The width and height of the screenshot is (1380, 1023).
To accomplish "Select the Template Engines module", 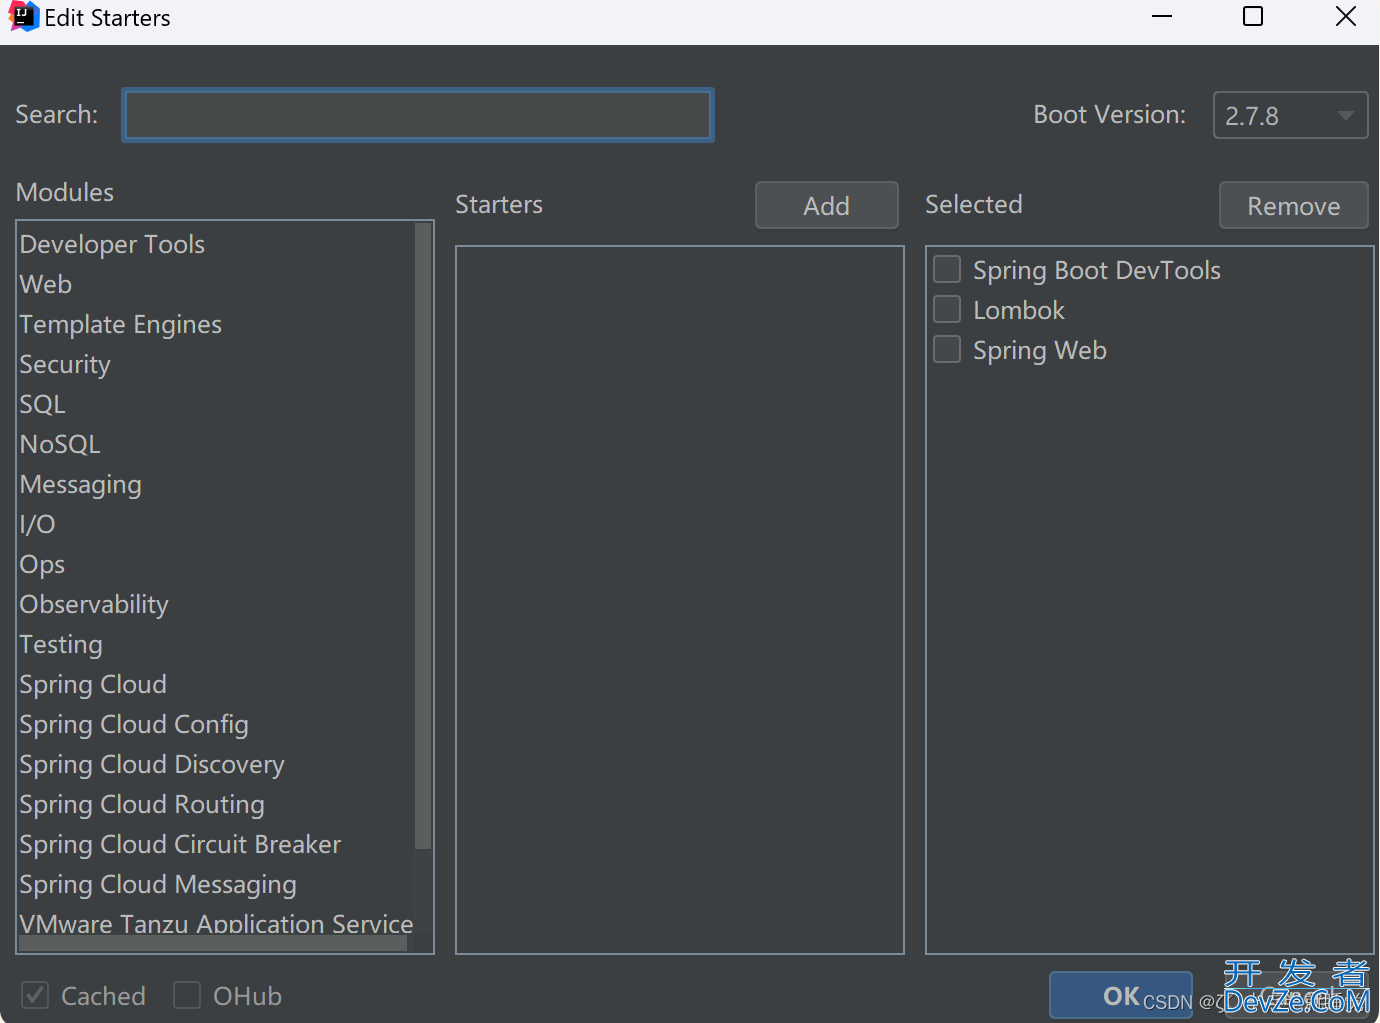I will click(216, 324).
